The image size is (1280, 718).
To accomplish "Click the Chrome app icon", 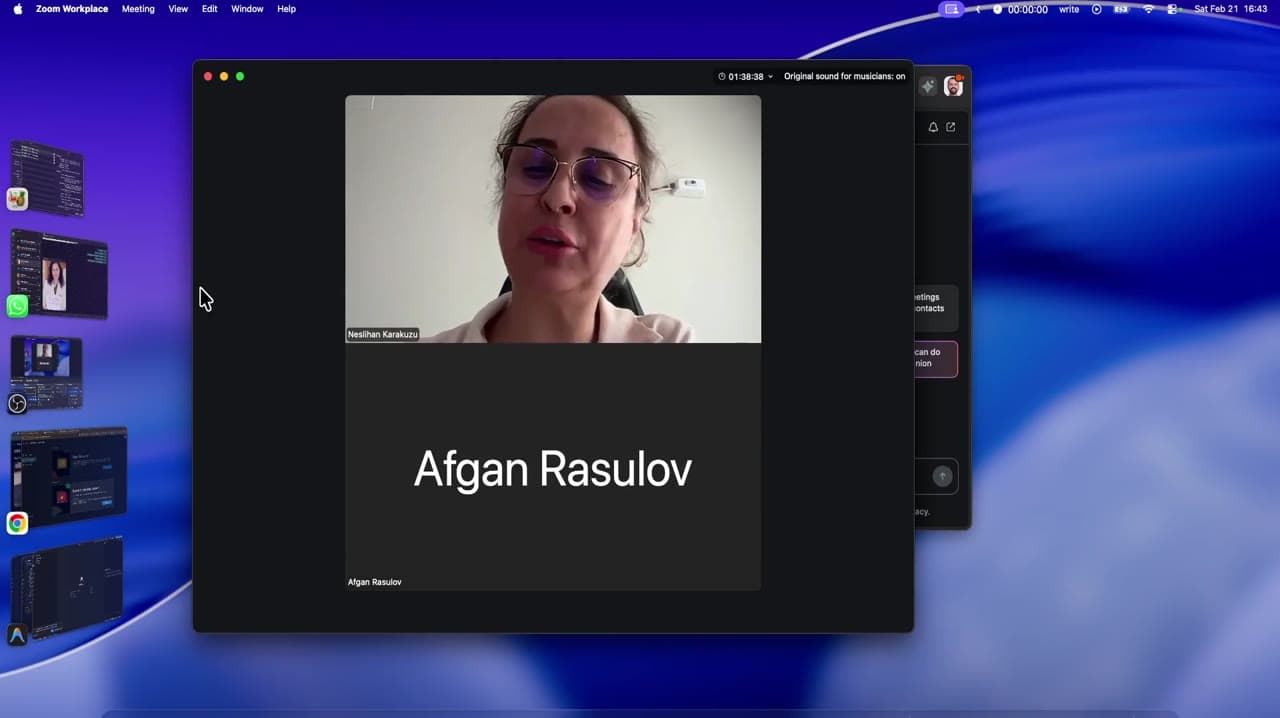I will [x=17, y=523].
